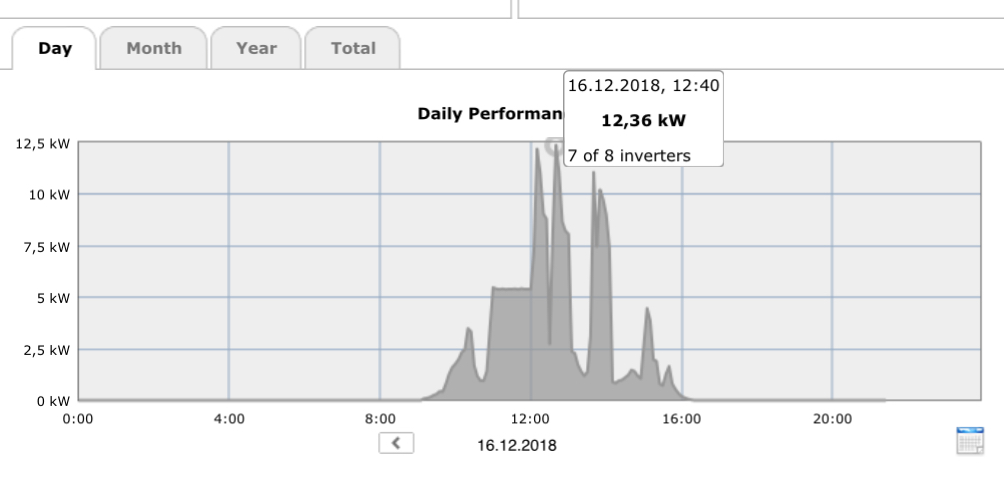Click the 16.12.2018 date label below chart
Image resolution: width=1004 pixels, height=480 pixels.
pyautogui.click(x=516, y=444)
